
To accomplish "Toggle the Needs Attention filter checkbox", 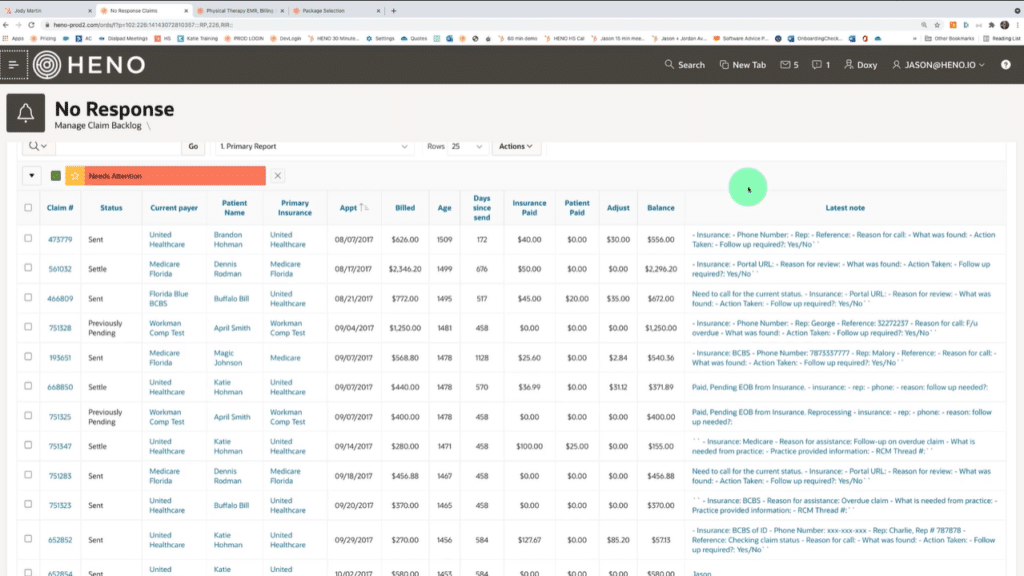I will tap(56, 176).
